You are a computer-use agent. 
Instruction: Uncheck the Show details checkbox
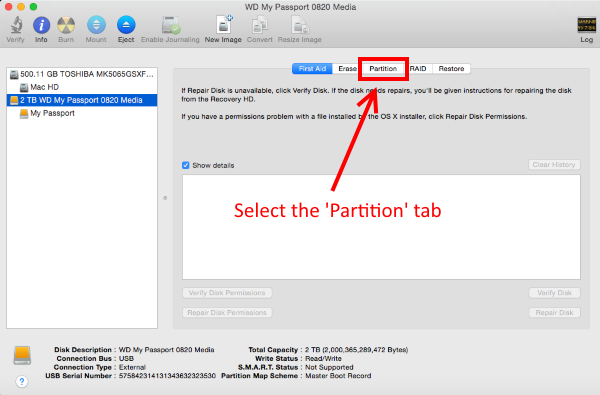186,165
